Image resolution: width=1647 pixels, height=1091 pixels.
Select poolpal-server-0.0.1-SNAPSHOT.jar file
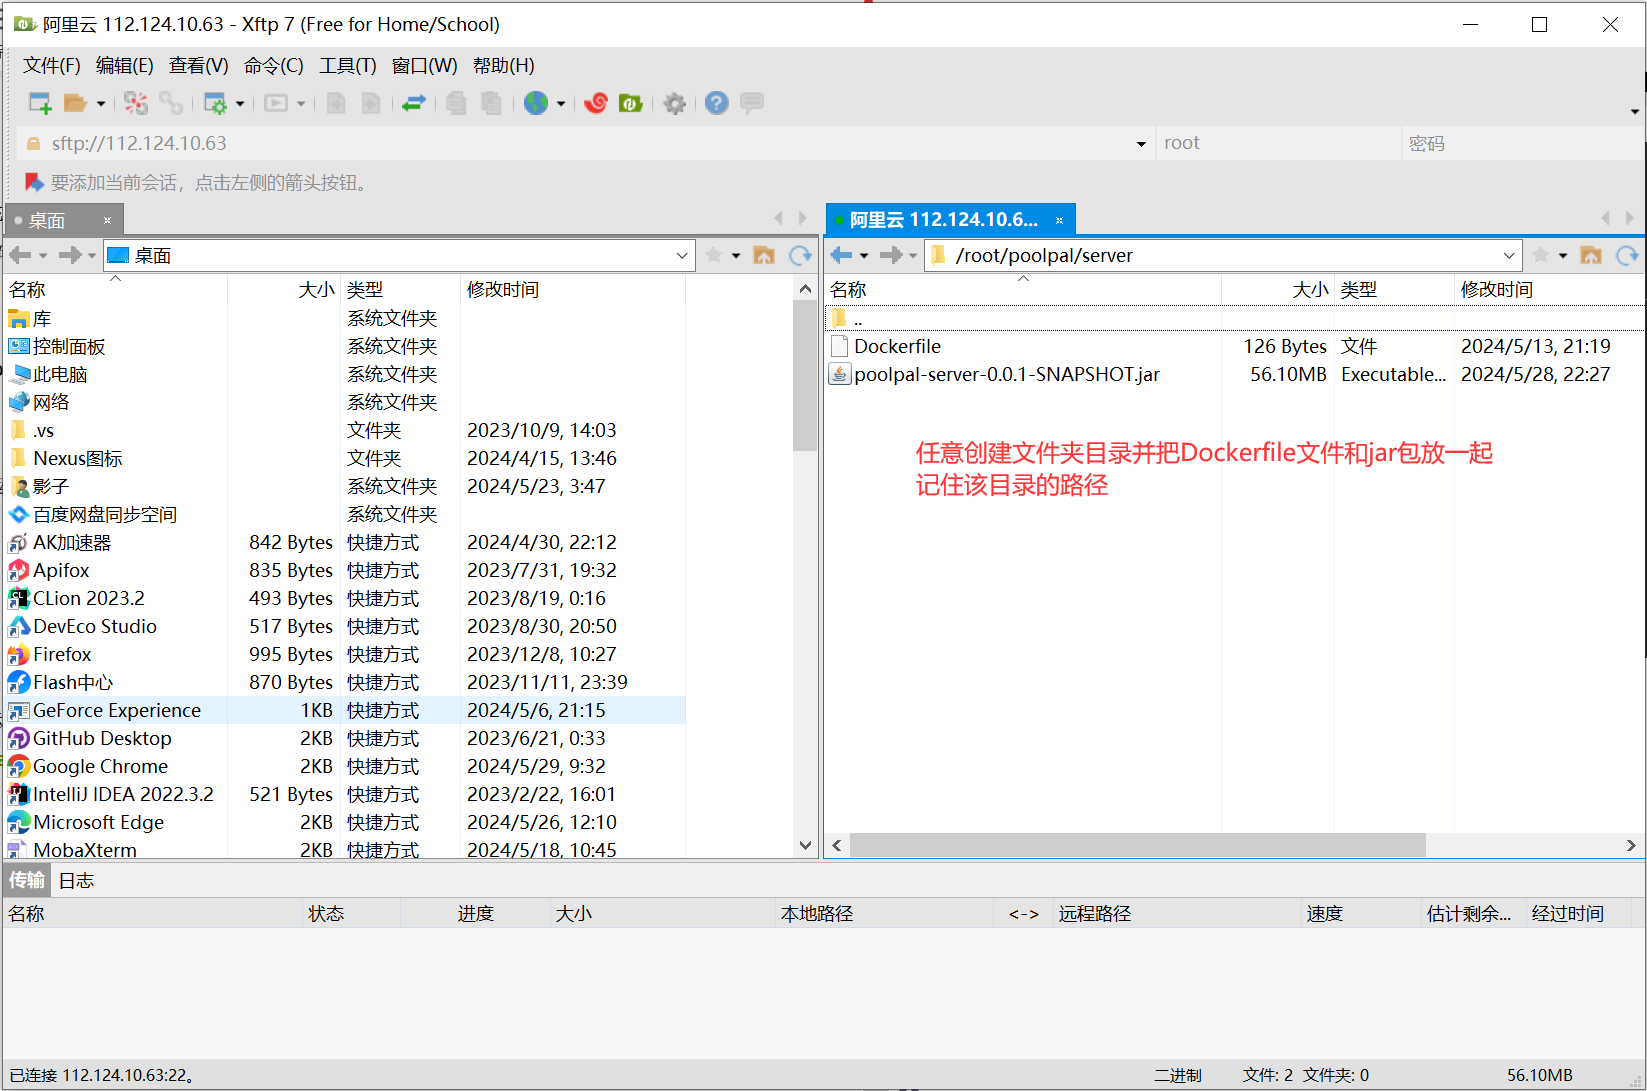pos(1007,374)
